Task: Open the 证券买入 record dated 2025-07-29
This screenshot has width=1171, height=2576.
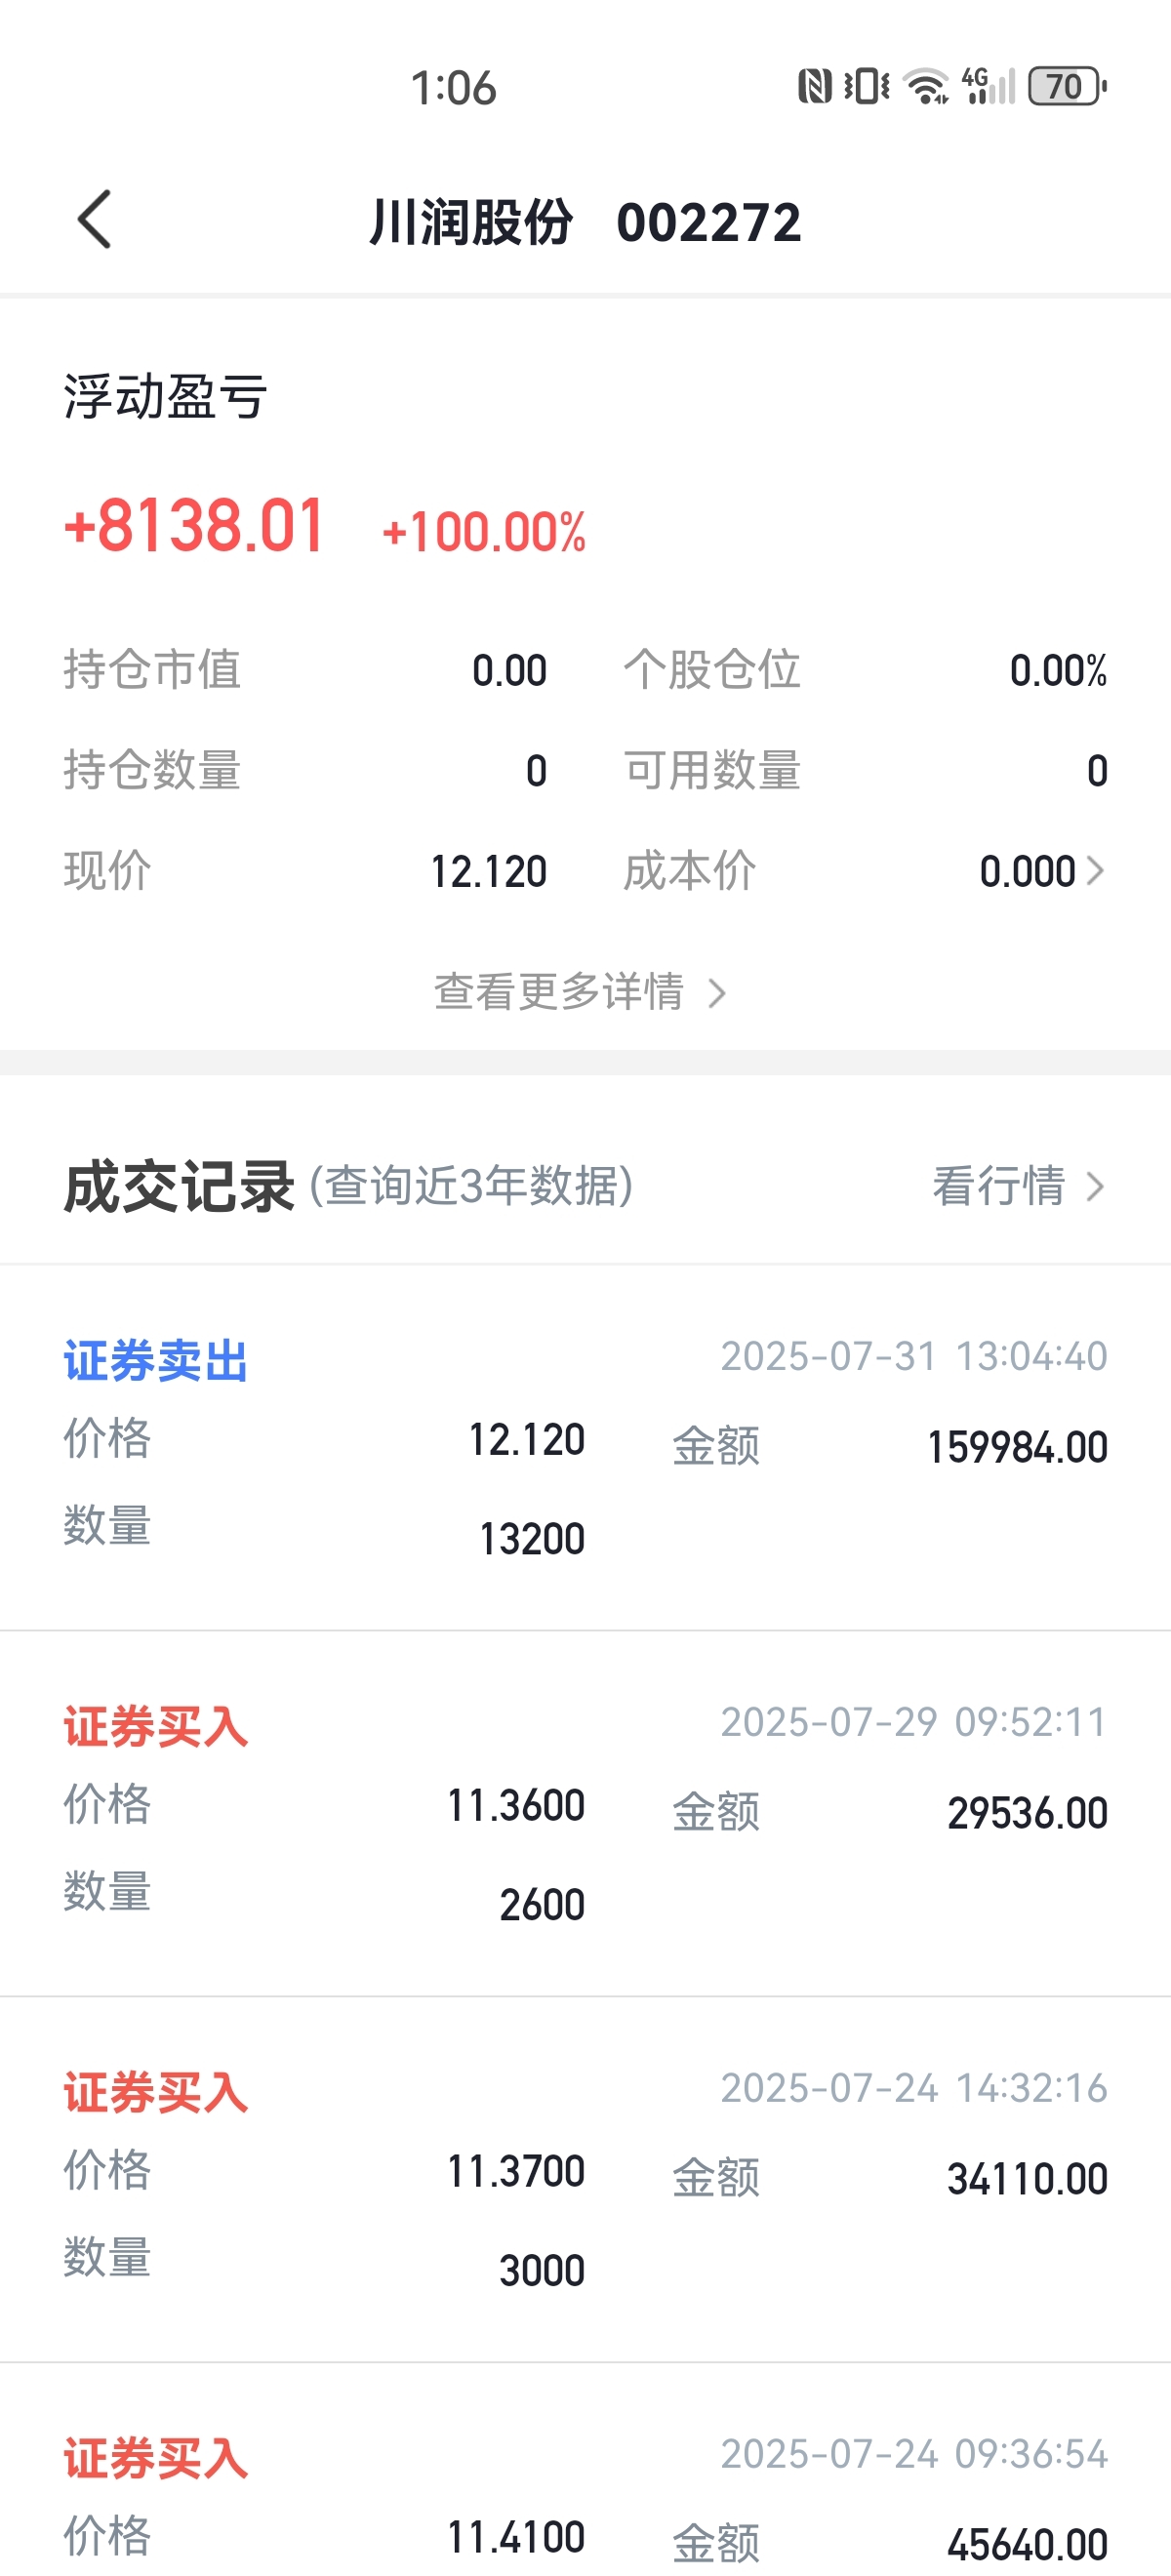Action: [585, 1814]
